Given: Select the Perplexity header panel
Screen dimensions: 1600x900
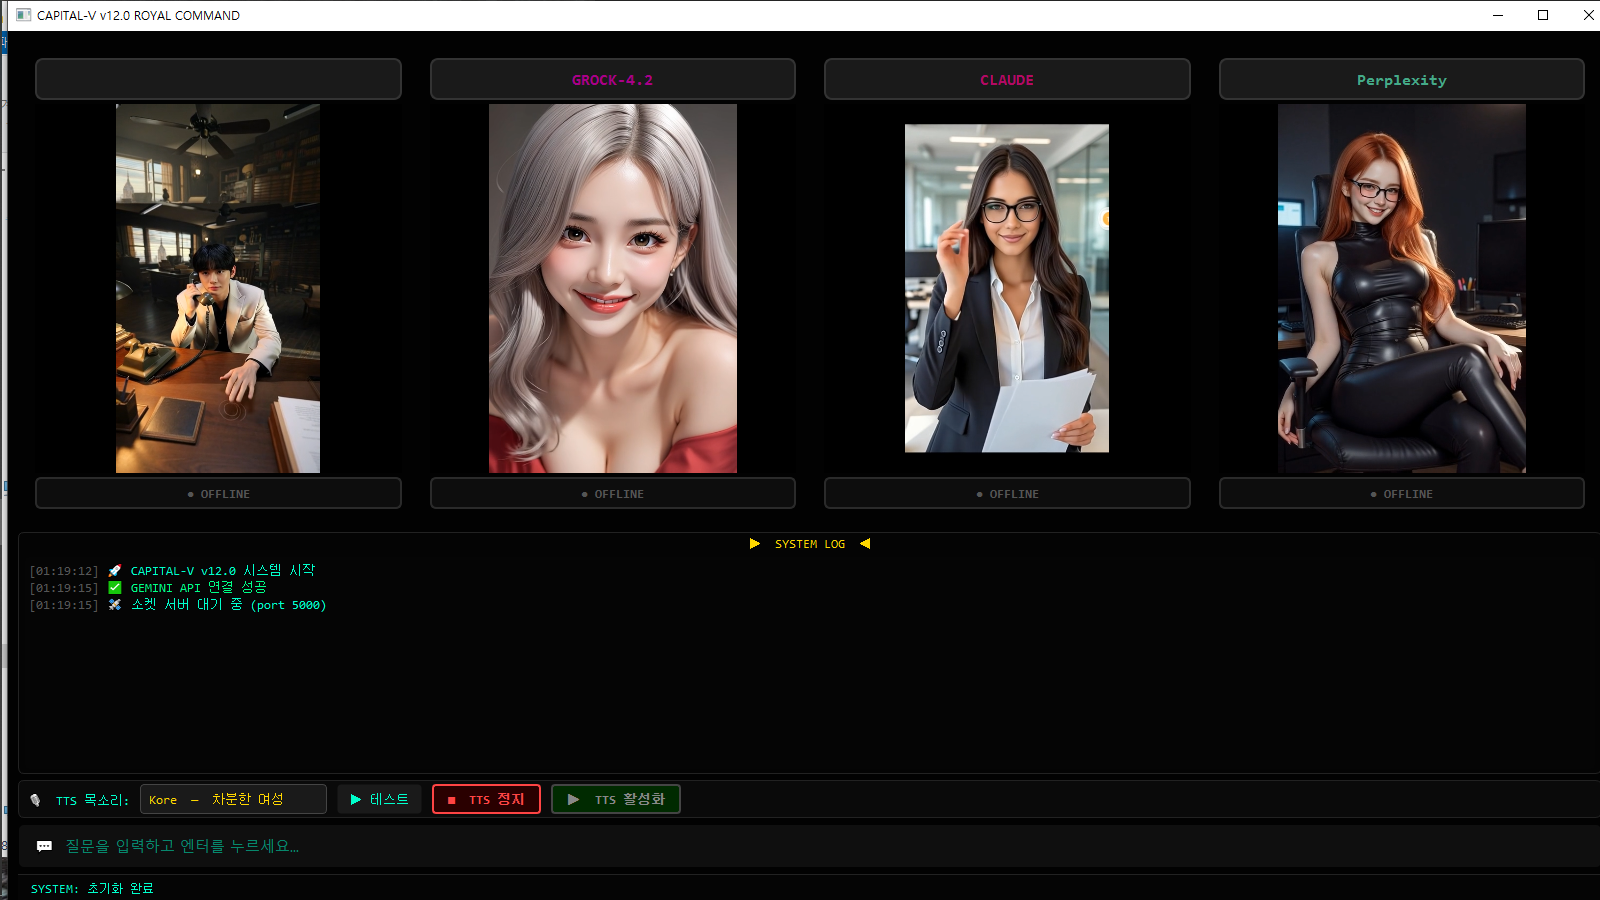Looking at the screenshot, I should point(1401,80).
